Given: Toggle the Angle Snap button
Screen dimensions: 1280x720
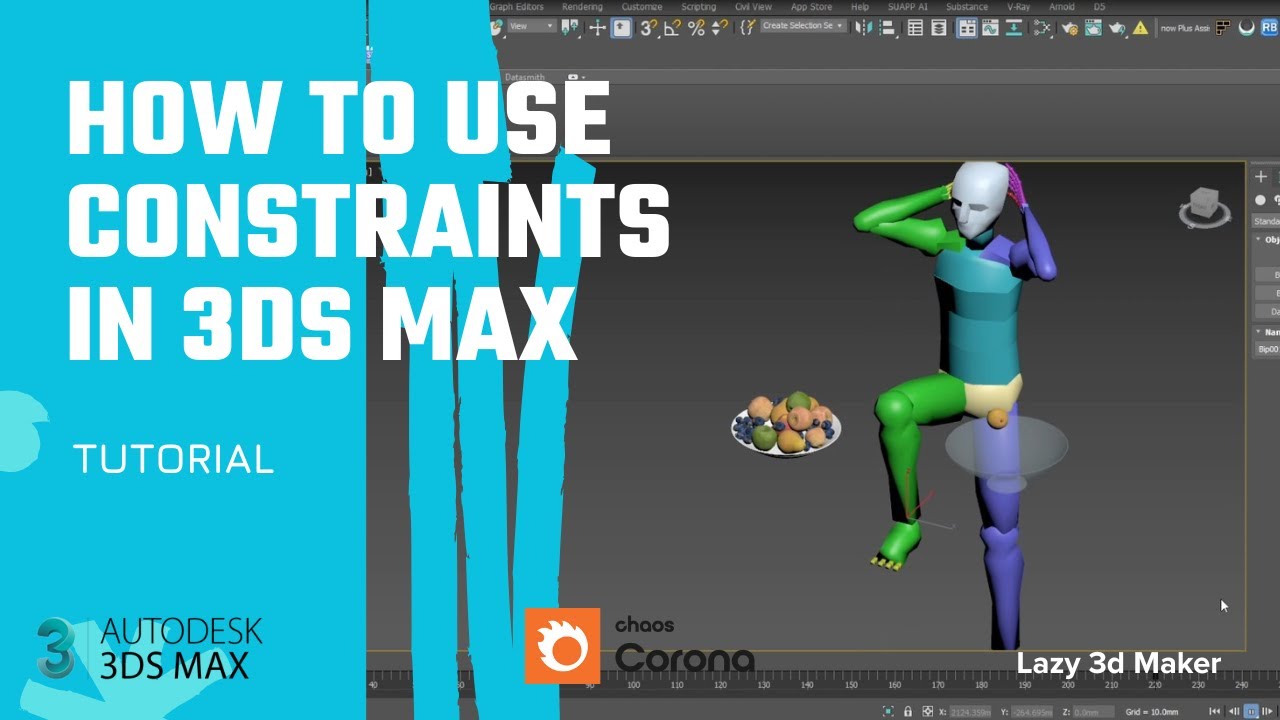Looking at the screenshot, I should point(672,28).
